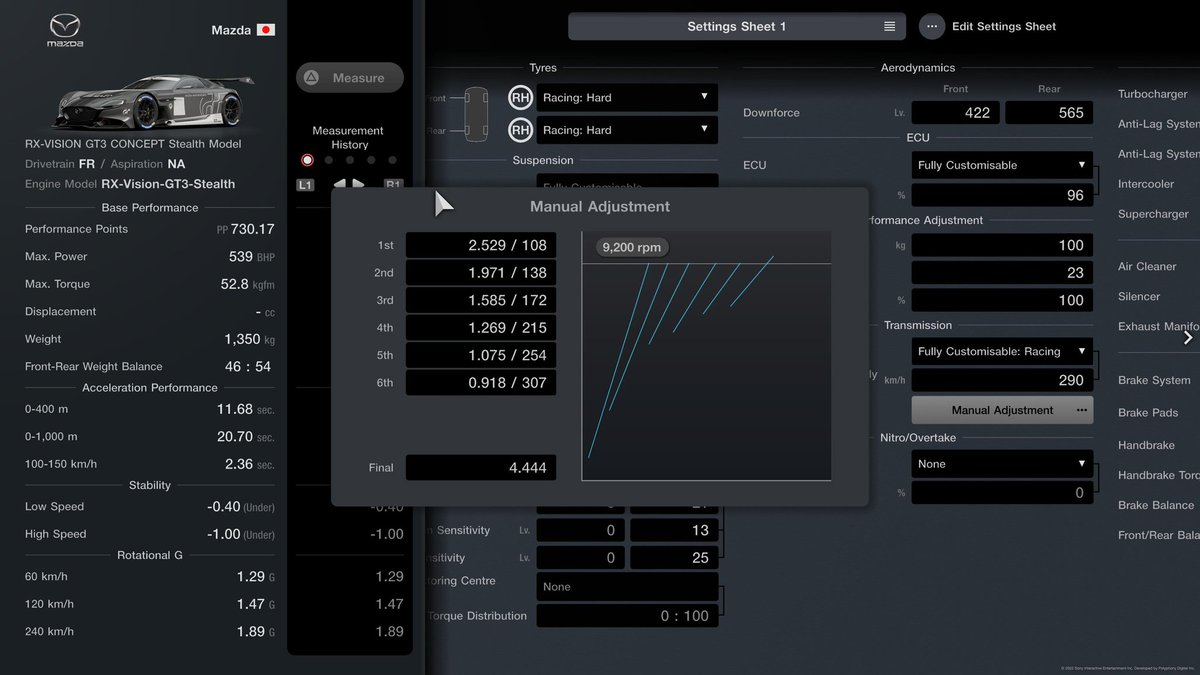1200x675 pixels.
Task: Open the Edit Settings Sheet ellipsis button
Action: pyautogui.click(x=932, y=27)
